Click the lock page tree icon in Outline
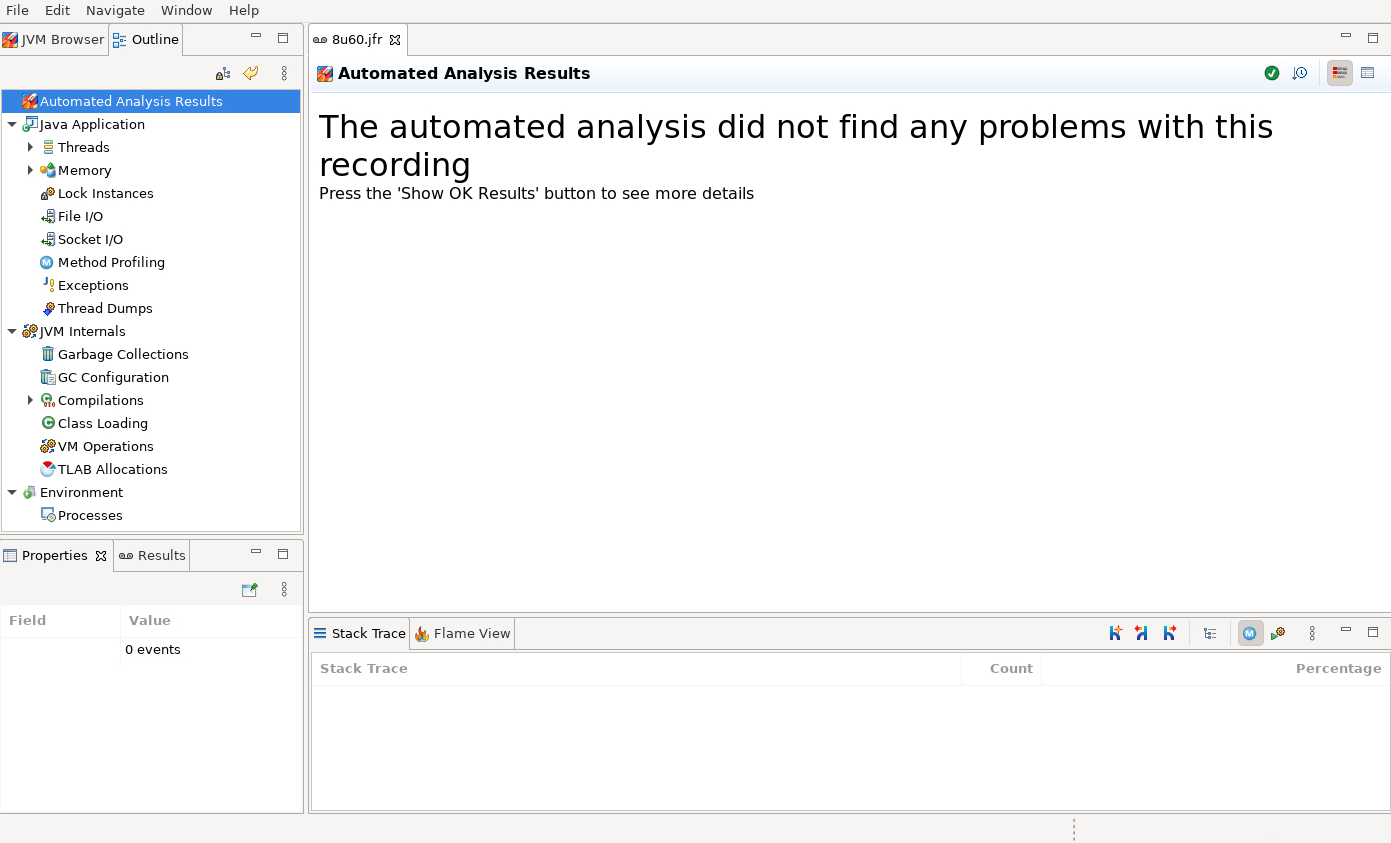The image size is (1391, 843). 223,73
